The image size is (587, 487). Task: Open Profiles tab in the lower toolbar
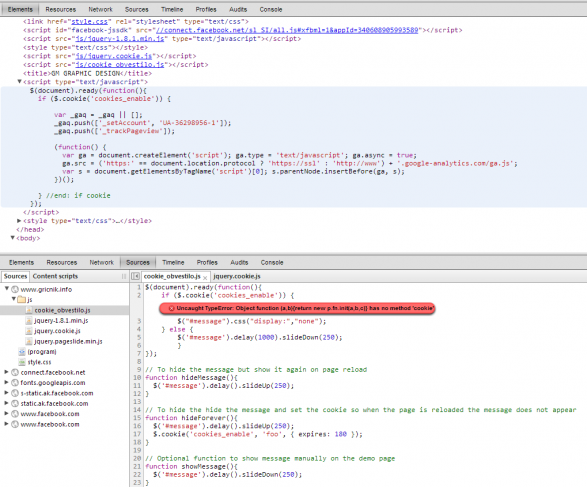click(x=207, y=262)
